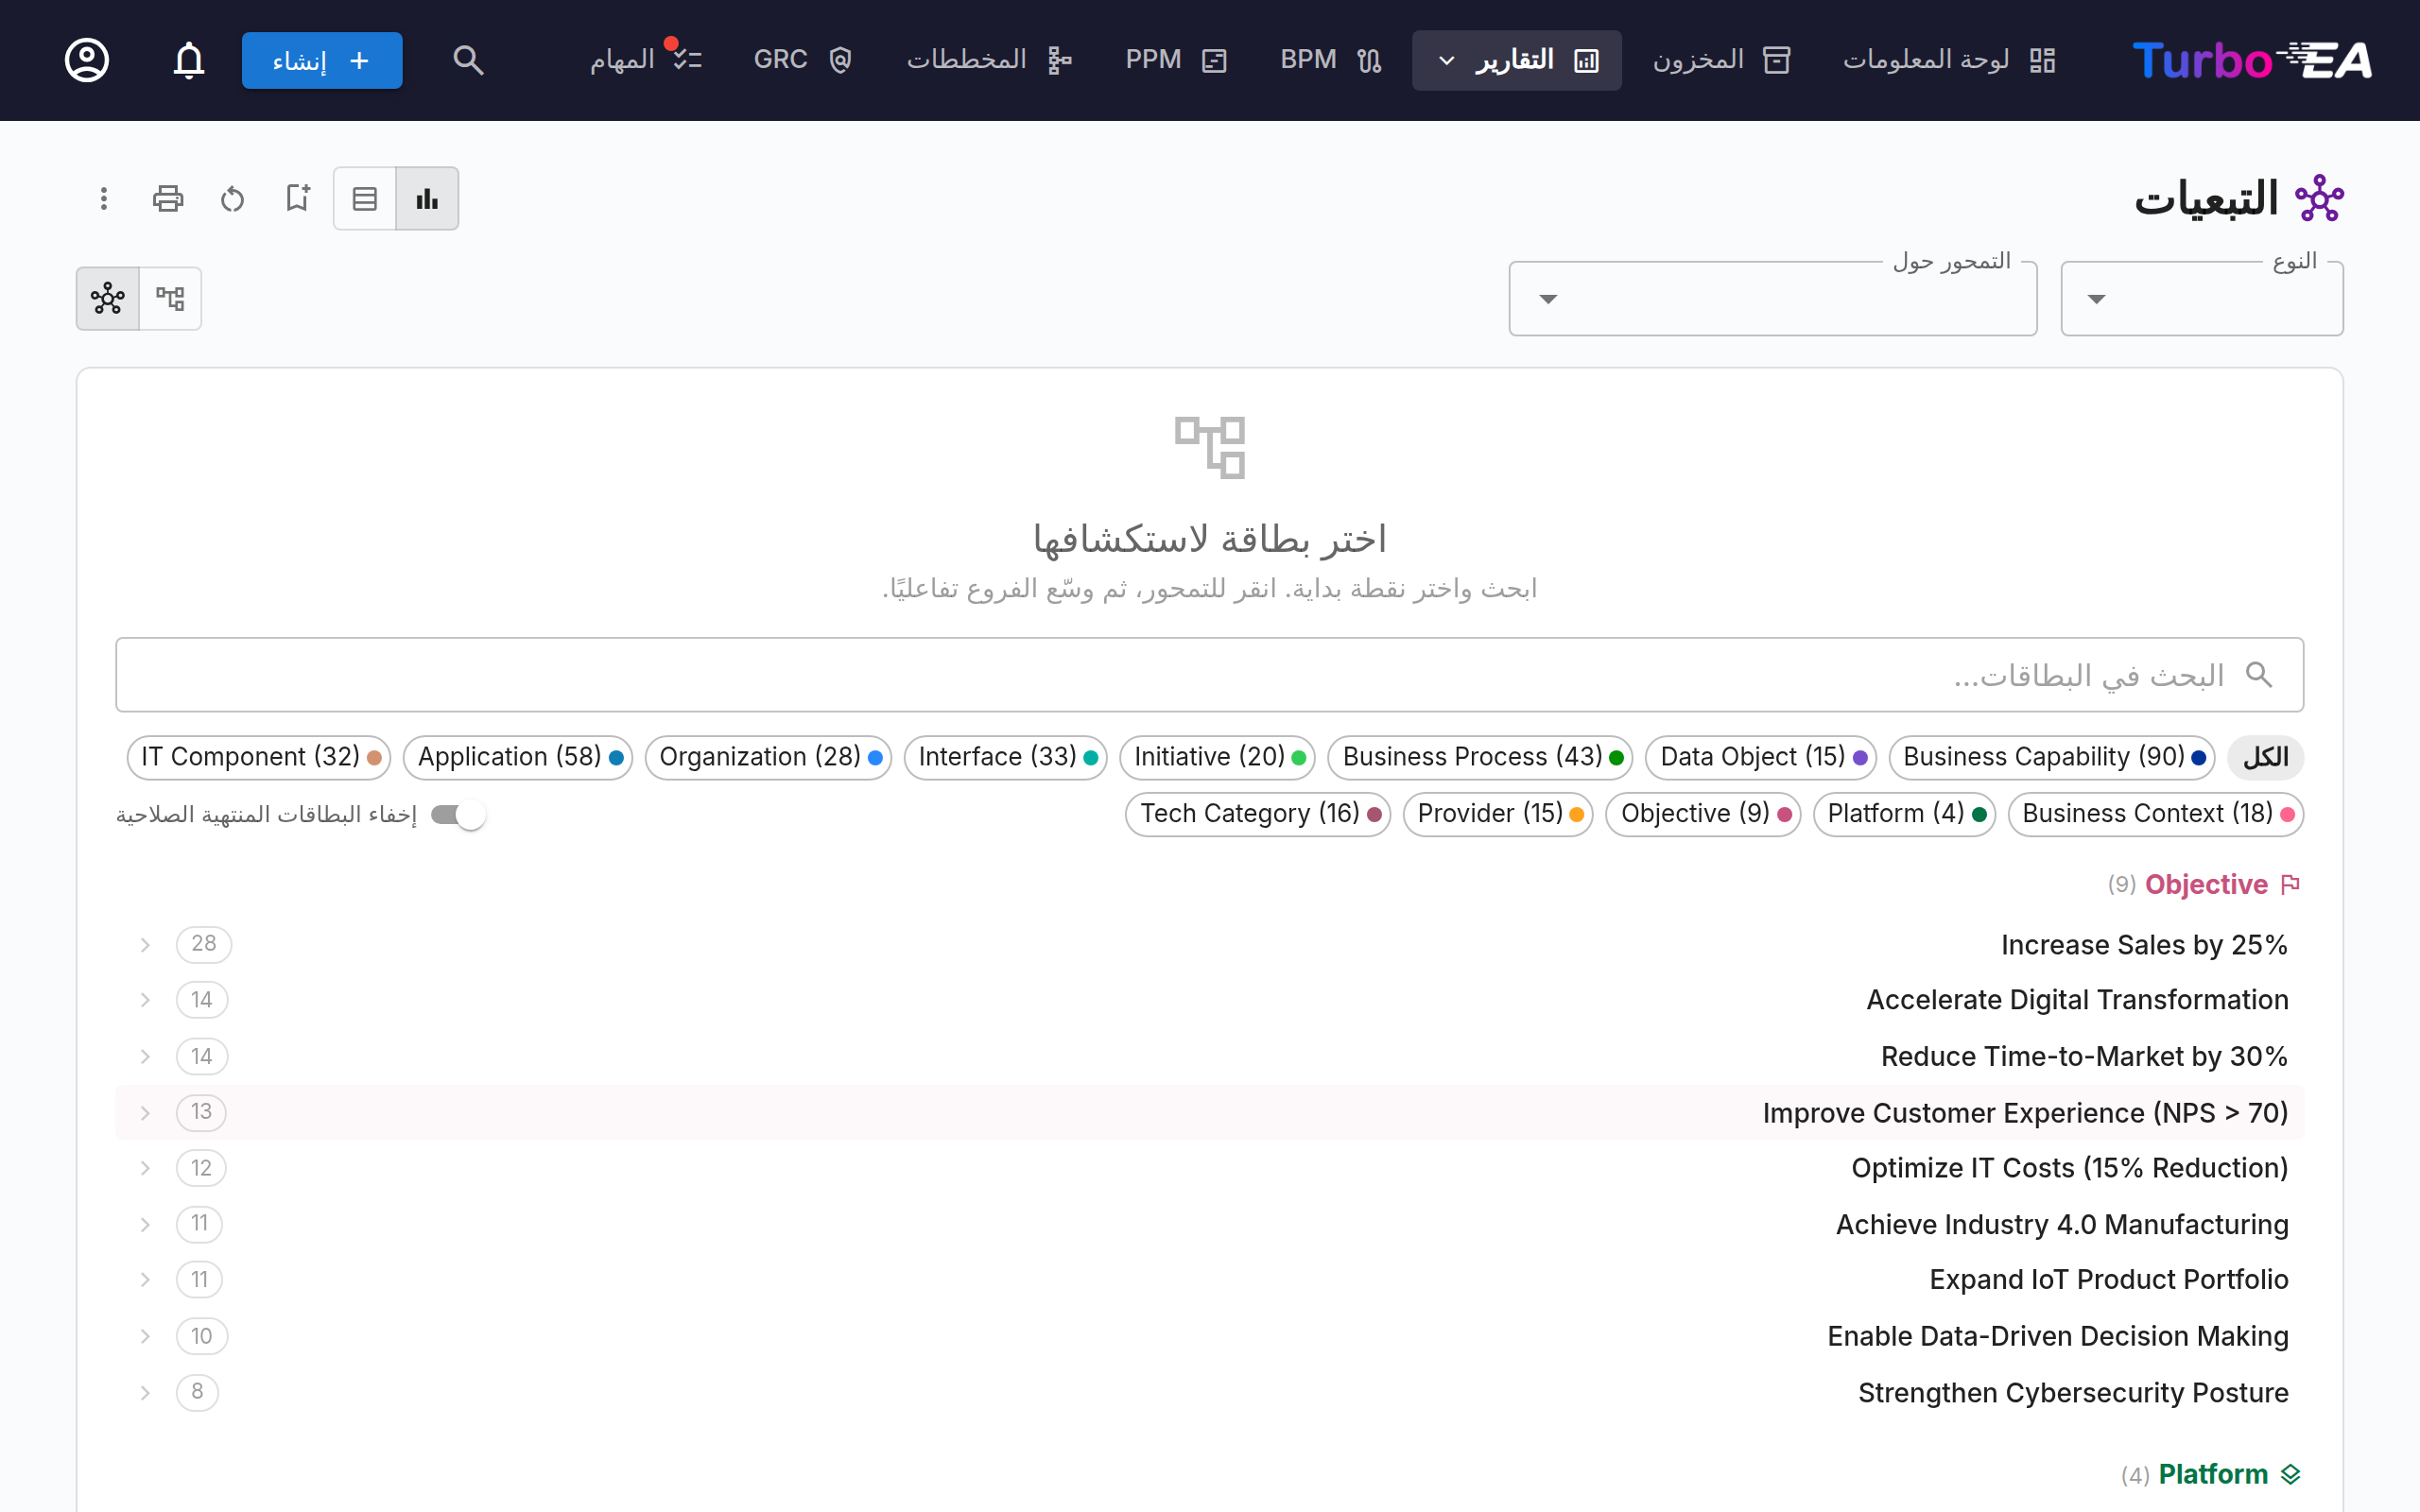
Task: Expand chevron next to count 10
Action: click(x=145, y=1336)
